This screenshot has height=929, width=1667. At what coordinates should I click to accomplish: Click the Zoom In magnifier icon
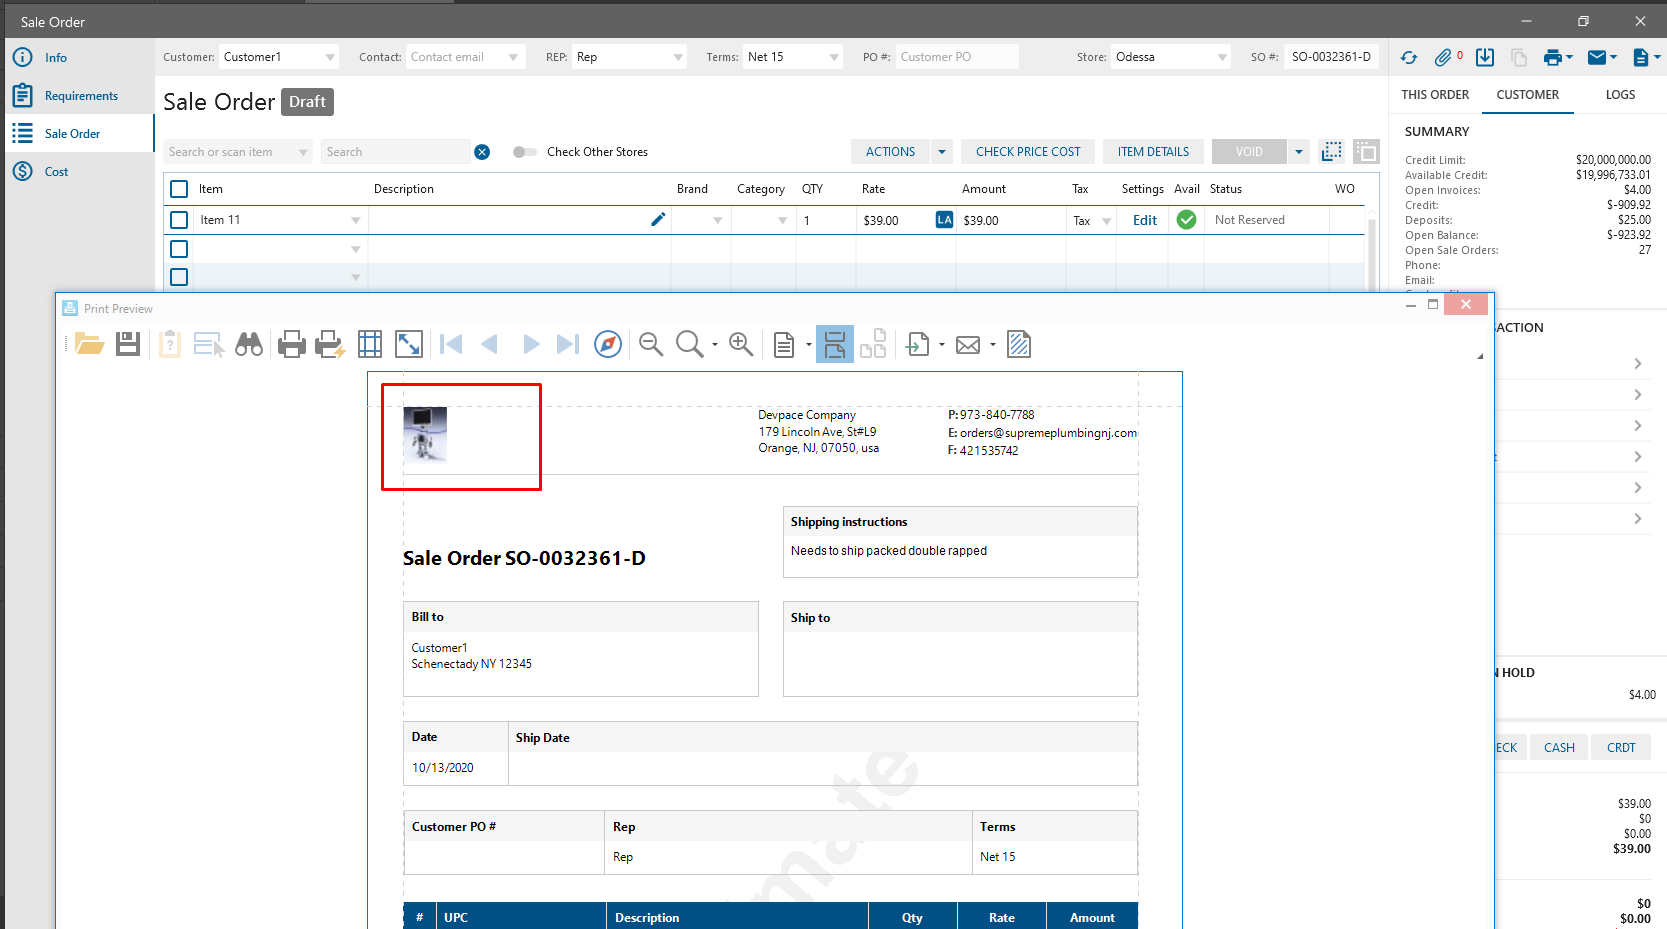741,345
